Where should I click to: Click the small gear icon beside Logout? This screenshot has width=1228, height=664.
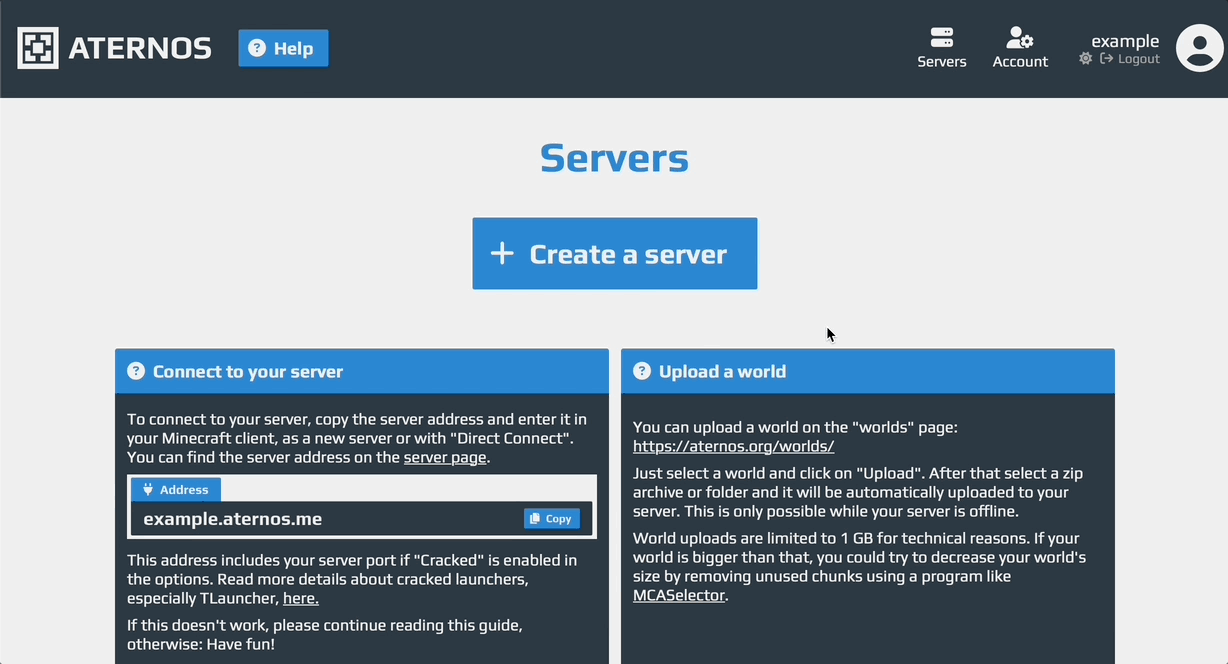1085,59
